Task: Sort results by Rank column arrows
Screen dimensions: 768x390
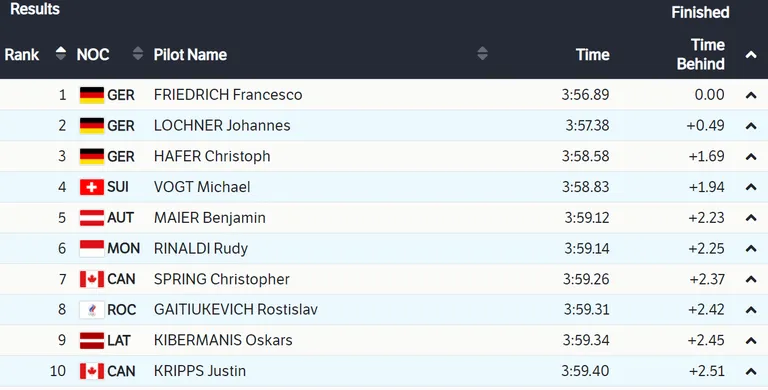Action: coord(61,53)
